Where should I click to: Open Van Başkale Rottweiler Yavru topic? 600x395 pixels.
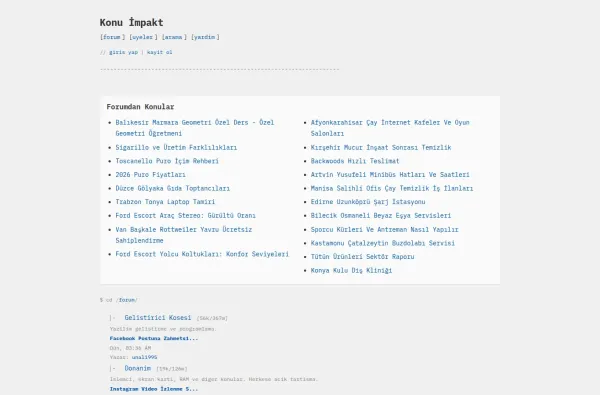point(184,235)
